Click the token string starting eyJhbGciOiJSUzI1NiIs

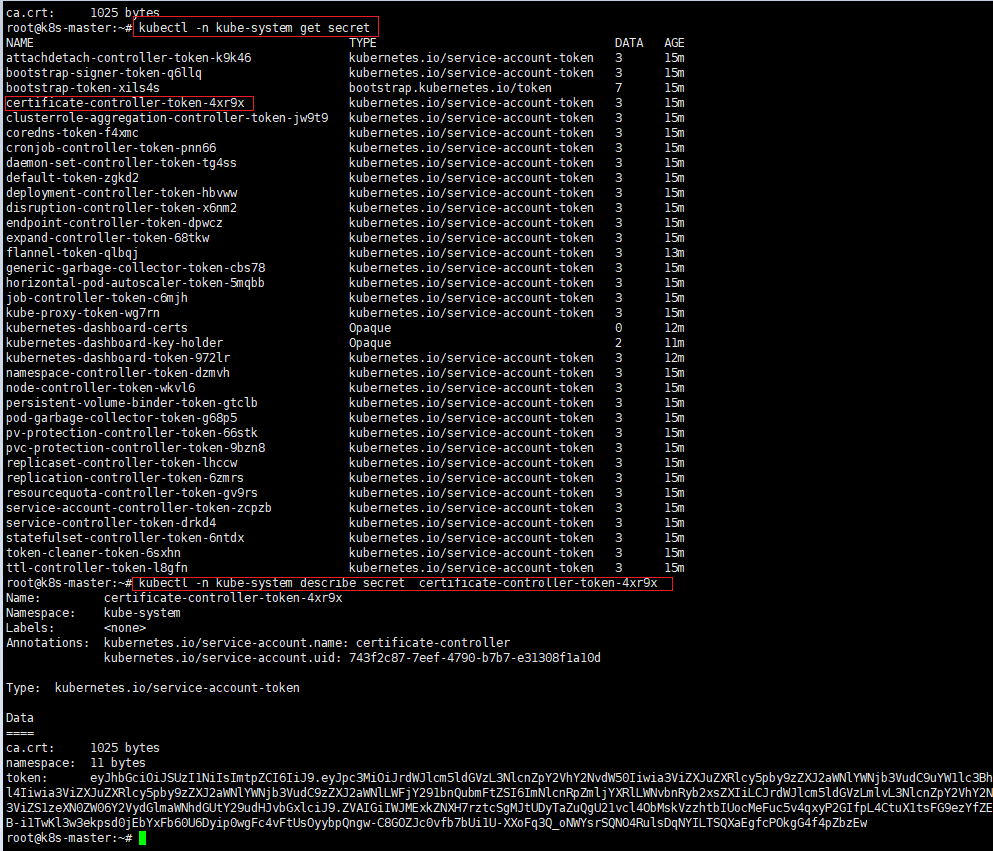(x=499, y=800)
